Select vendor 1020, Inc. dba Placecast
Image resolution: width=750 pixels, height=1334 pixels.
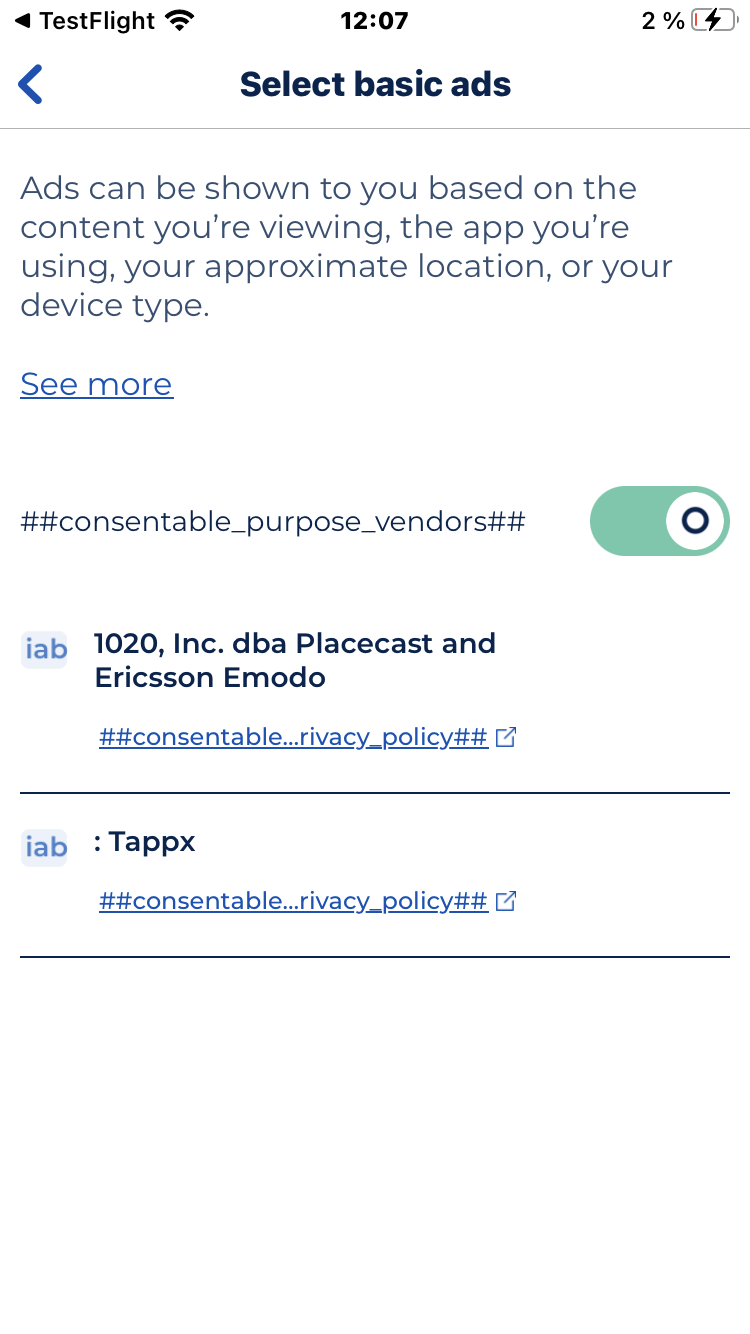point(295,643)
